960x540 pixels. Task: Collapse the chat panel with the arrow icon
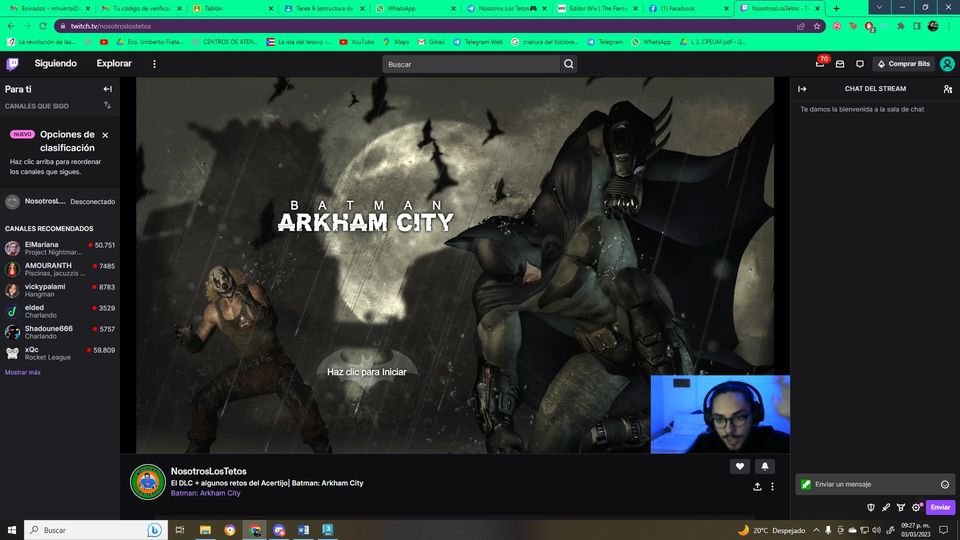pyautogui.click(x=802, y=89)
